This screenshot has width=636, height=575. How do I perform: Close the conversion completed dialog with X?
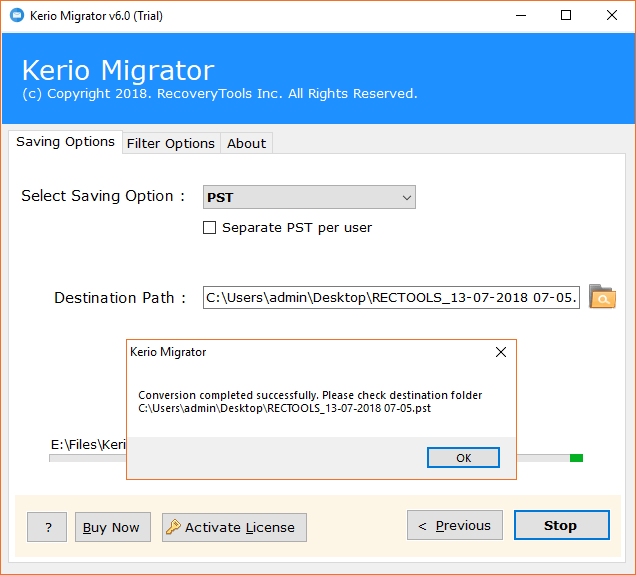[501, 352]
